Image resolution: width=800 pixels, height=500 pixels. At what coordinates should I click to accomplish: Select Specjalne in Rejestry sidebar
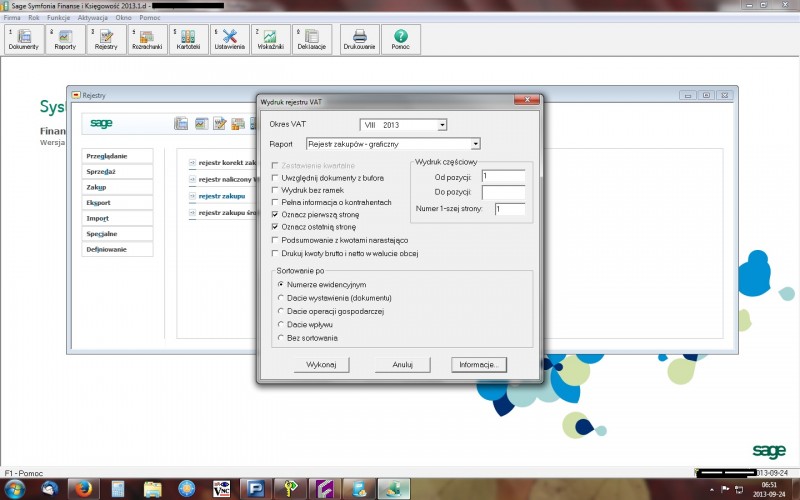coord(117,234)
